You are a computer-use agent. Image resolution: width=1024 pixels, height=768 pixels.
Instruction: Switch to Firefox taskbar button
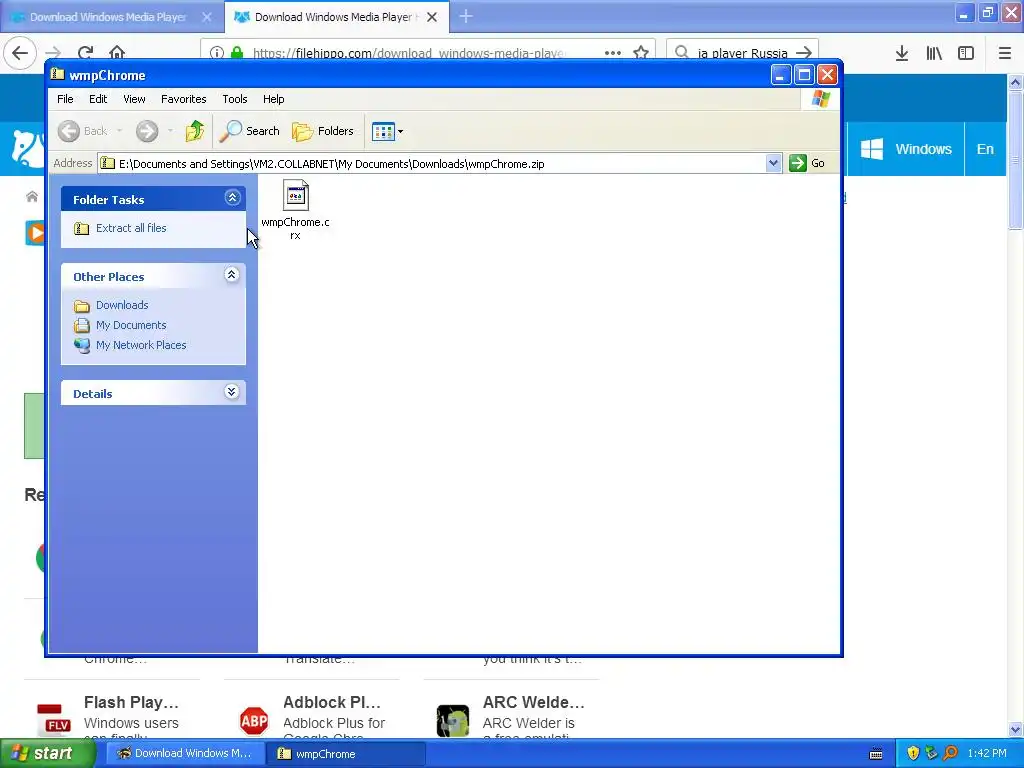click(x=184, y=754)
